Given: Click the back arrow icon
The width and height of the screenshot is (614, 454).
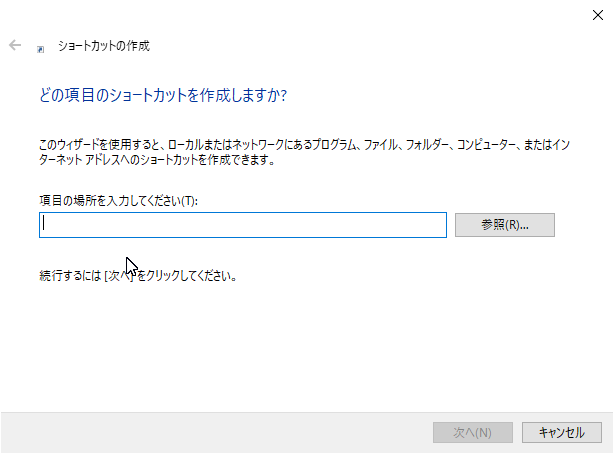Looking at the screenshot, I should point(15,45).
